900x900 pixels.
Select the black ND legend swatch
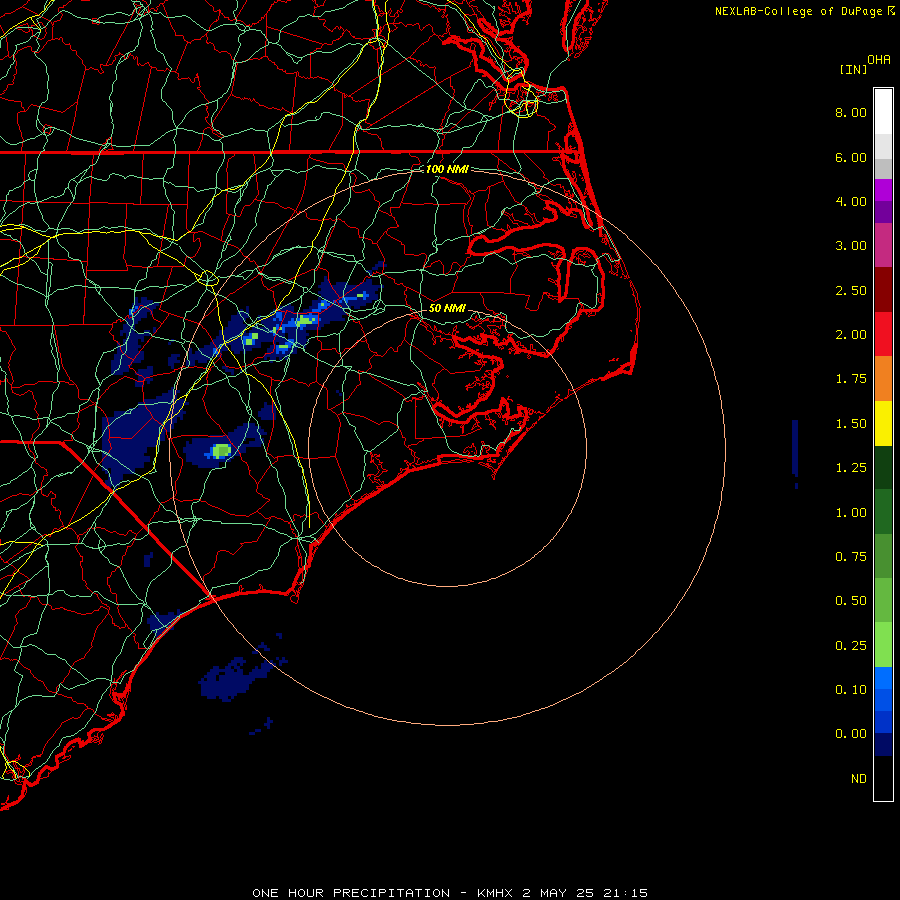[883, 778]
